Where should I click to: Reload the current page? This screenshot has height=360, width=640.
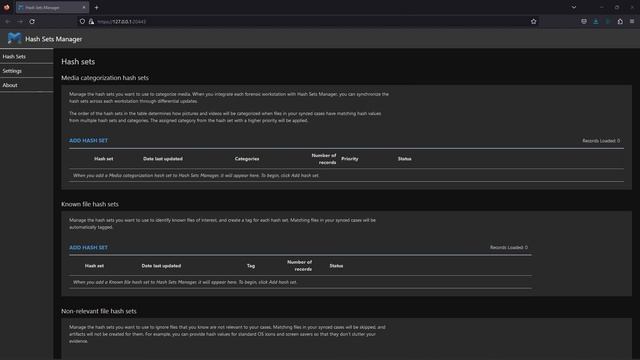(32, 21)
